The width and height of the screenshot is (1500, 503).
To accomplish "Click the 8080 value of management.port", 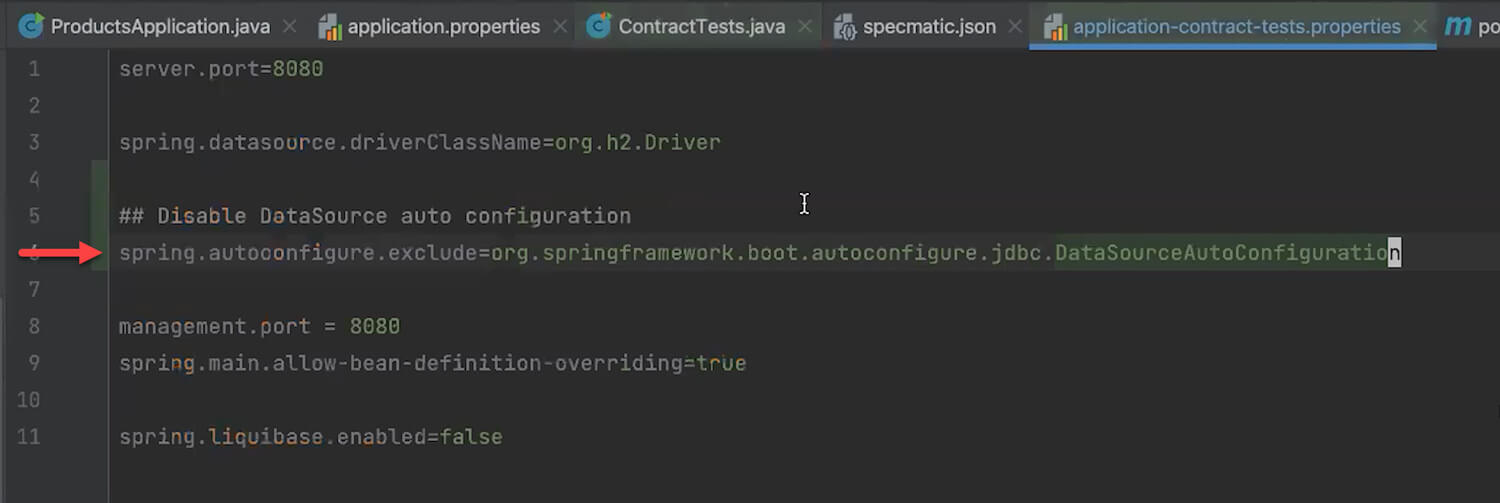I will point(374,326).
